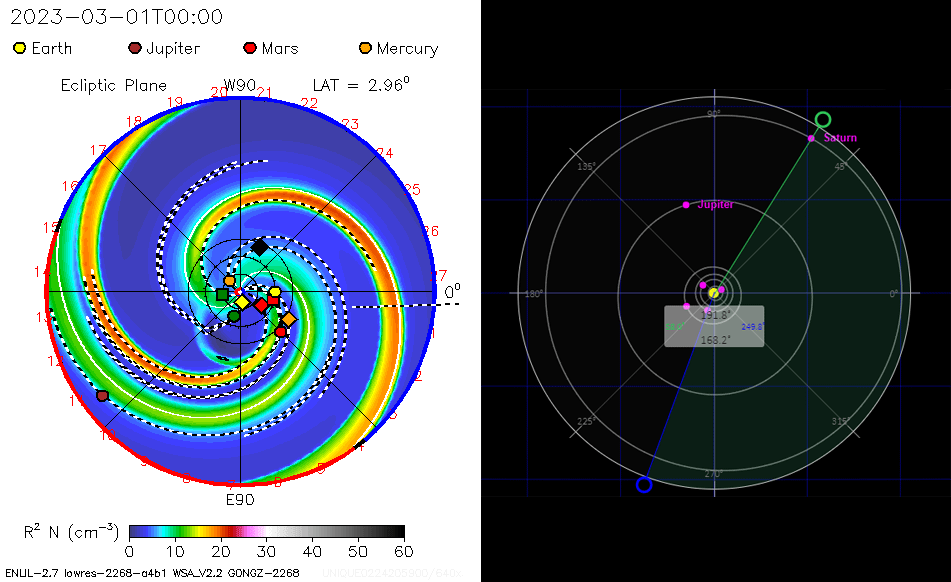Click the brown Jupiter legend marker
This screenshot has width=951, height=582.
coord(135,48)
